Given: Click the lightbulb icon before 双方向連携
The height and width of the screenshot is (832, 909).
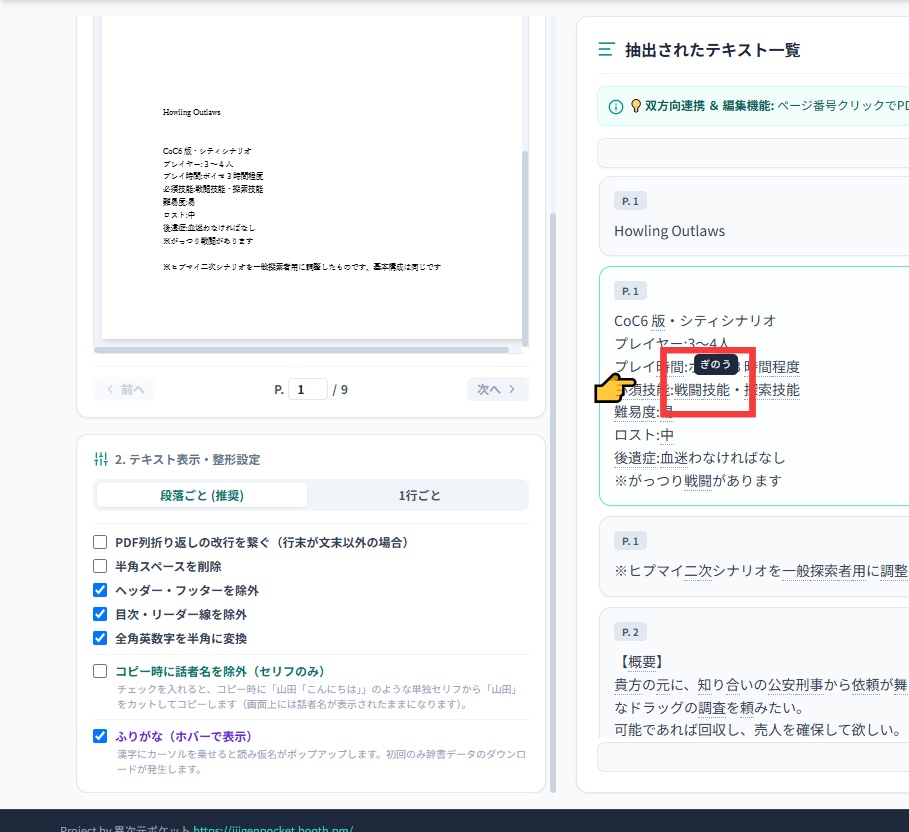Looking at the screenshot, I should click(636, 106).
